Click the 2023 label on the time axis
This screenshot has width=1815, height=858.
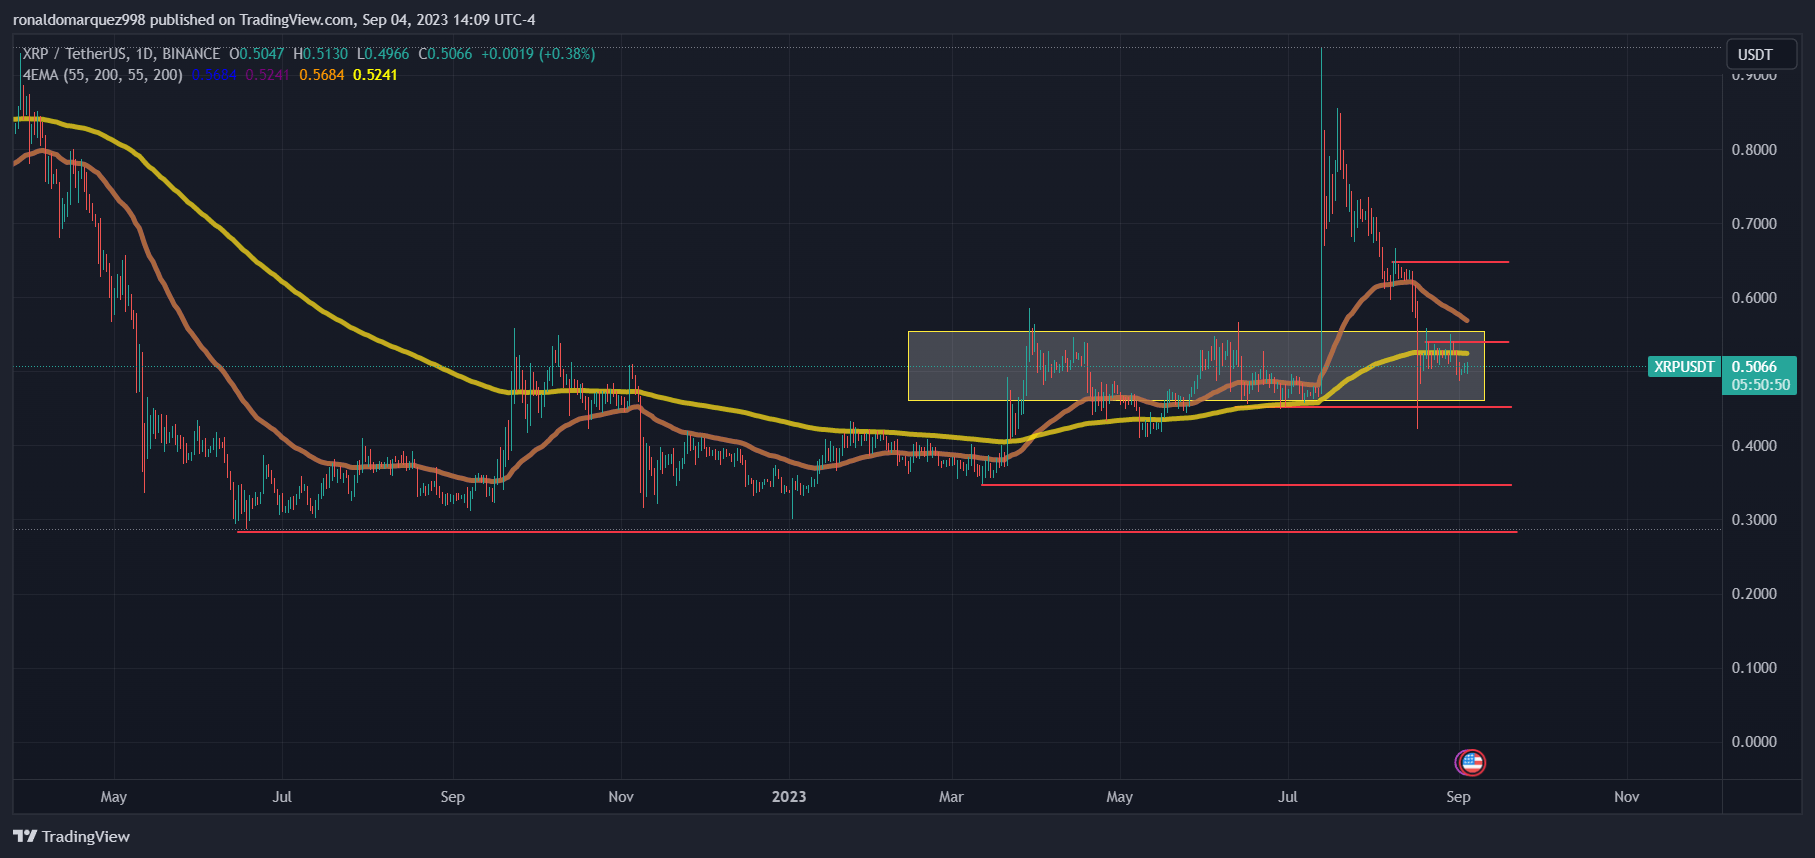[789, 797]
